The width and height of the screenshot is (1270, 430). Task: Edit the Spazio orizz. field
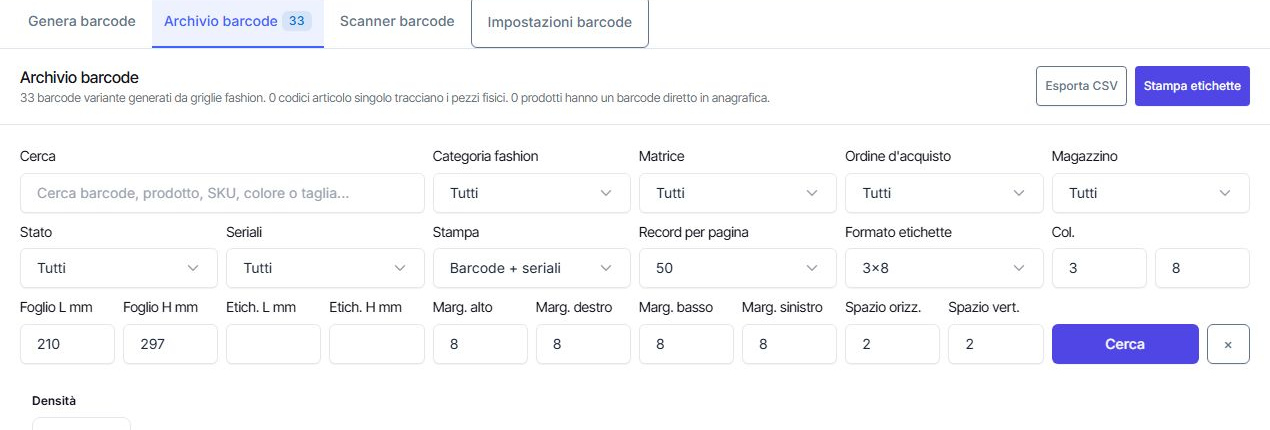point(892,344)
